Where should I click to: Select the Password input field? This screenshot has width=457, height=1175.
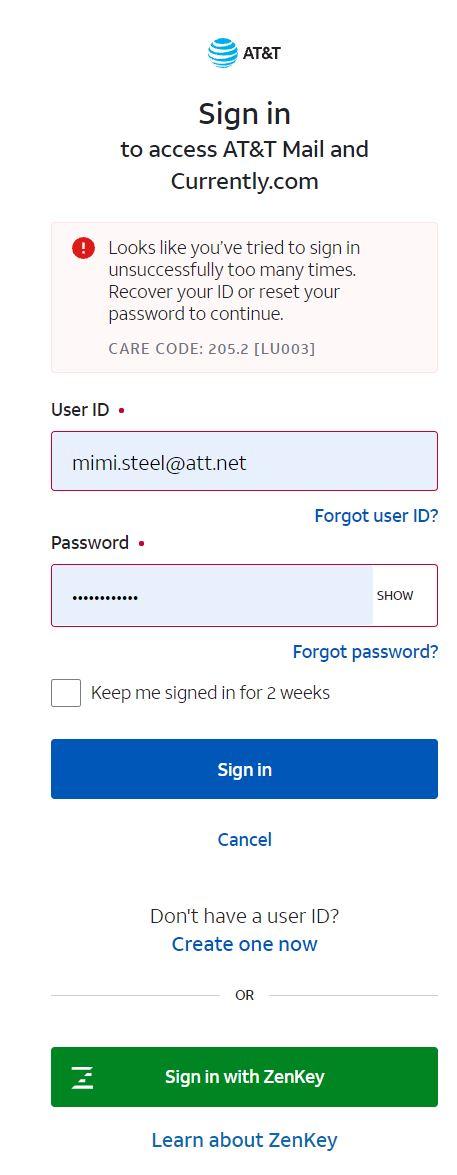[x=212, y=596]
